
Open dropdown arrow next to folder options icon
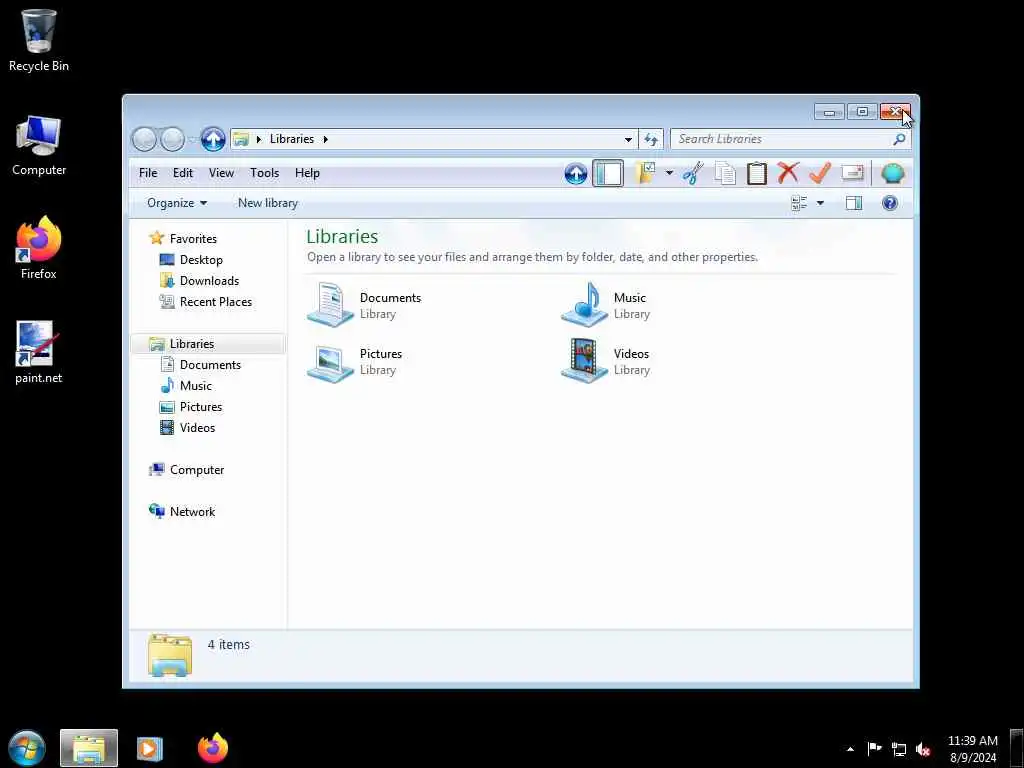669,173
